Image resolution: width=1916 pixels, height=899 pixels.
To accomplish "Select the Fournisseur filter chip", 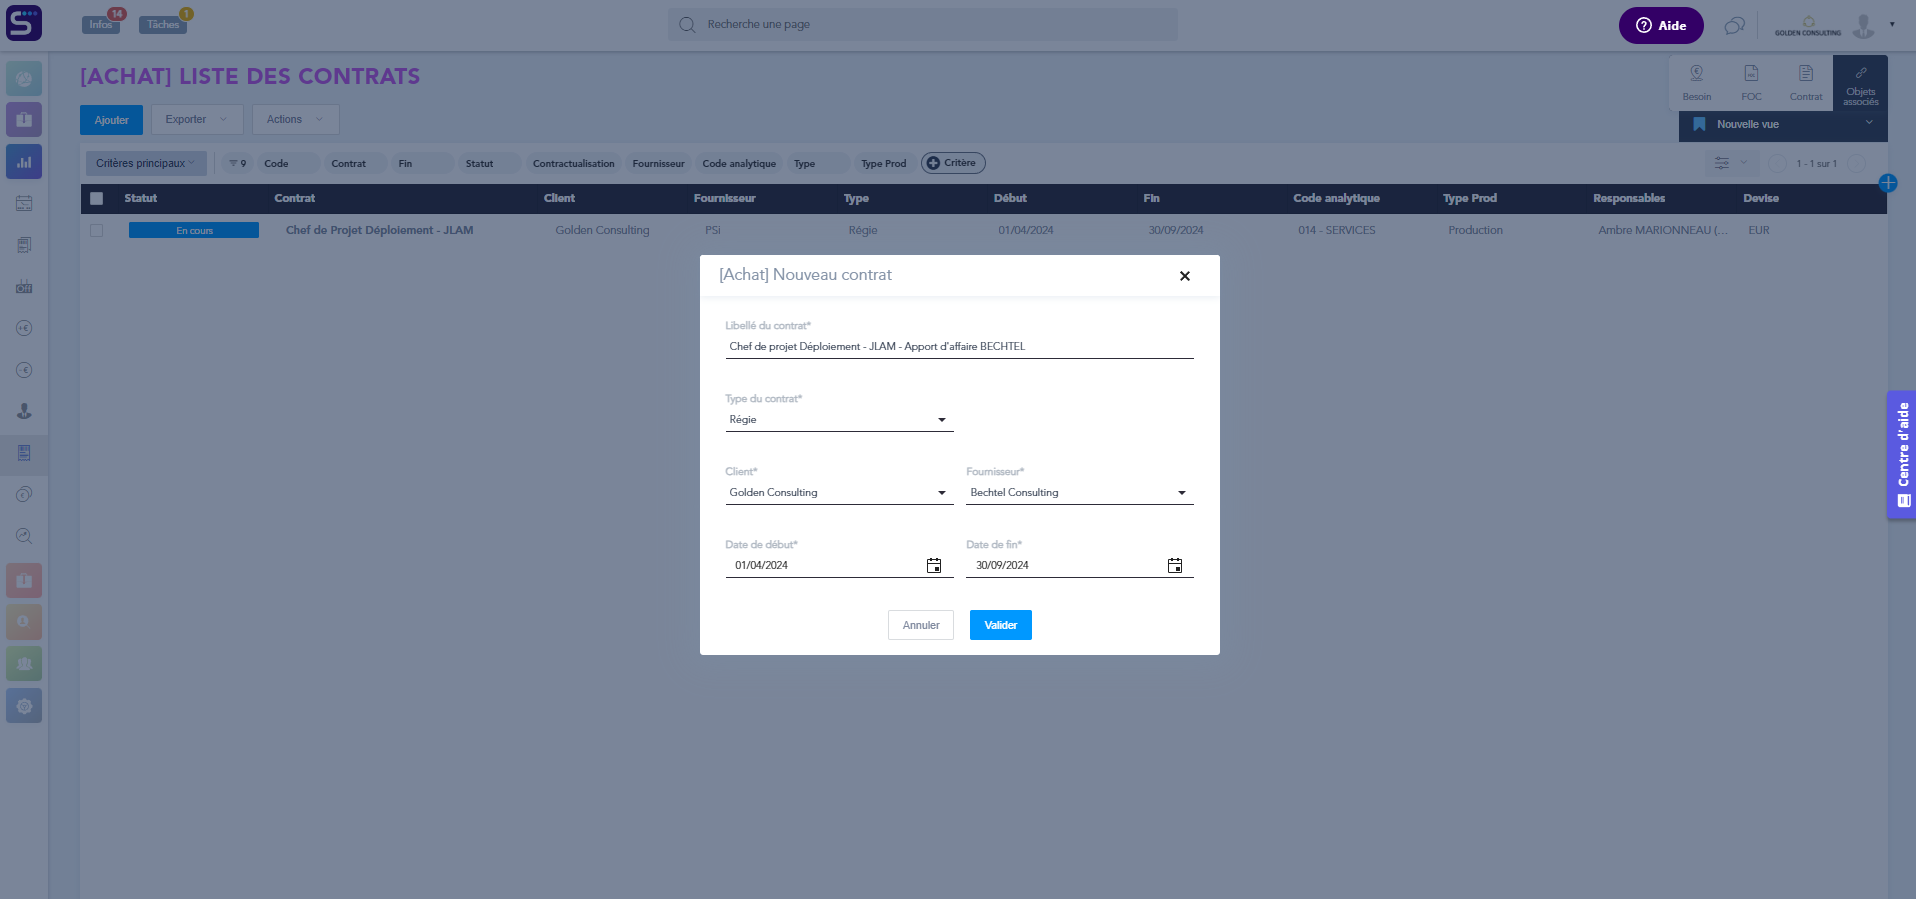I will [x=658, y=163].
